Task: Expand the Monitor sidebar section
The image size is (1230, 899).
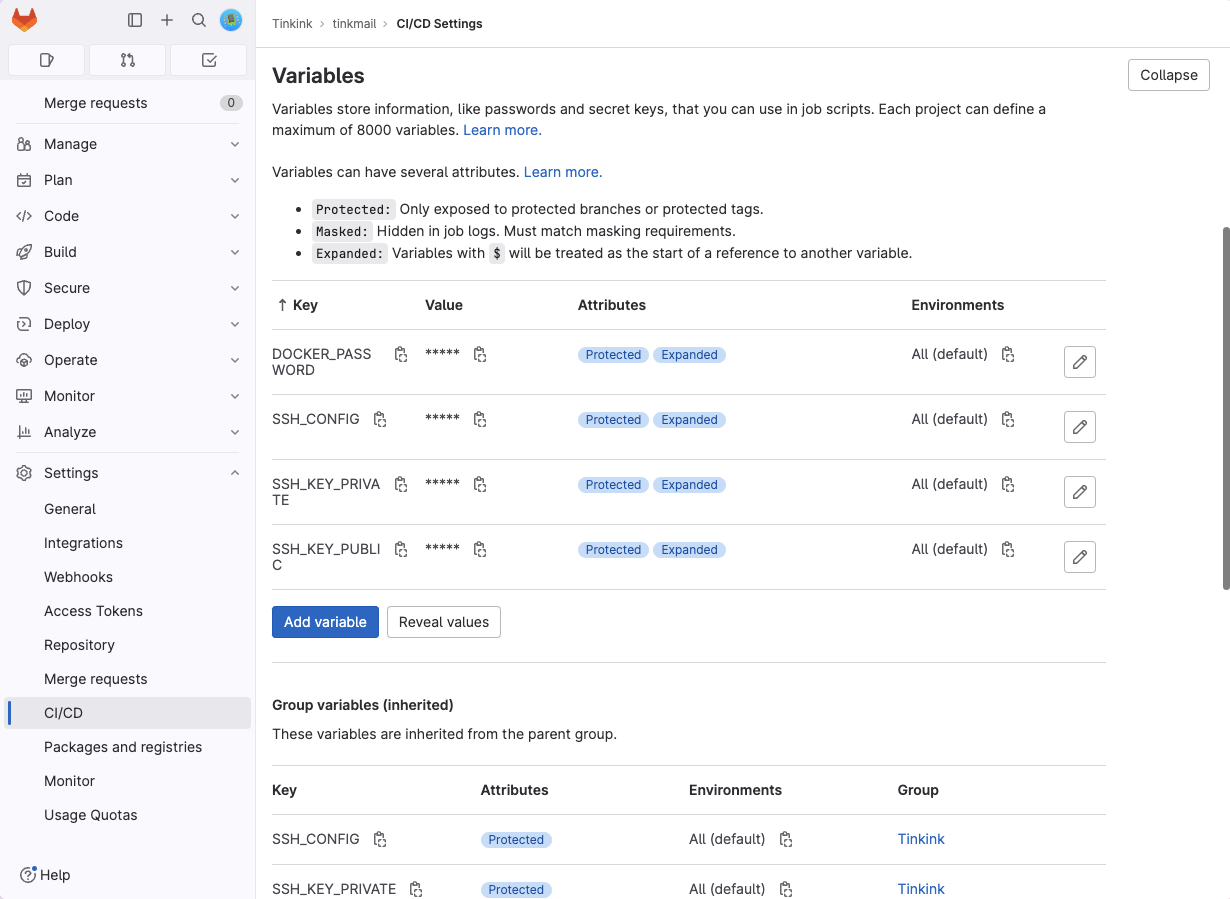Action: click(x=128, y=396)
